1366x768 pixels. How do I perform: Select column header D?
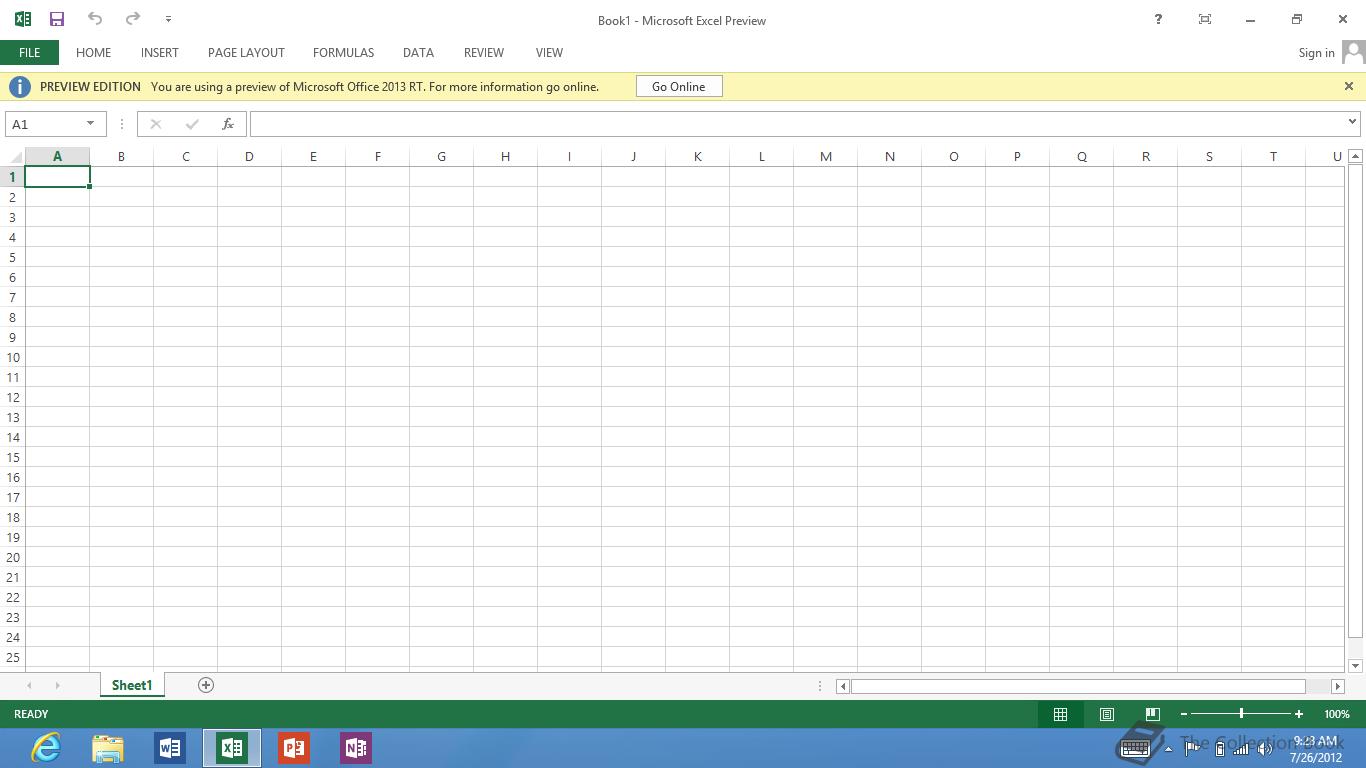click(249, 156)
